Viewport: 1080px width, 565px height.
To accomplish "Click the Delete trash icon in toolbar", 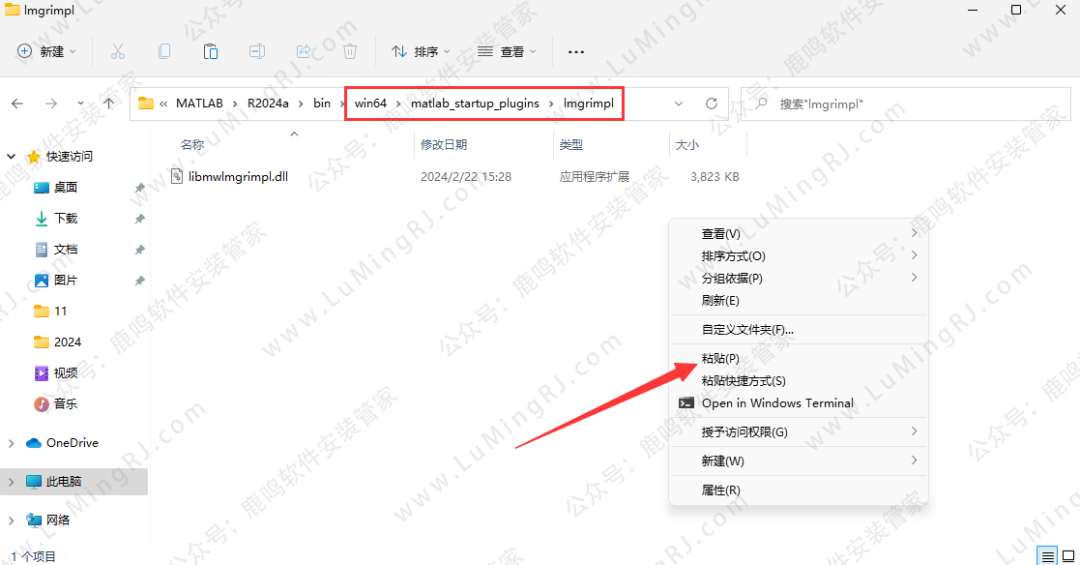I will 350,52.
